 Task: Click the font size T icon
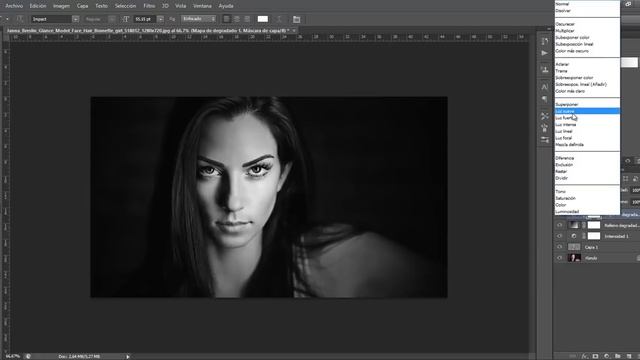126,19
